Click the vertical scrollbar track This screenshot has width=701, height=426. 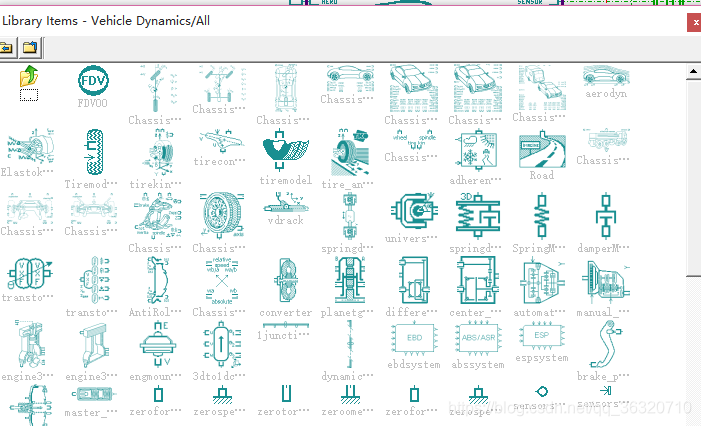click(x=693, y=349)
